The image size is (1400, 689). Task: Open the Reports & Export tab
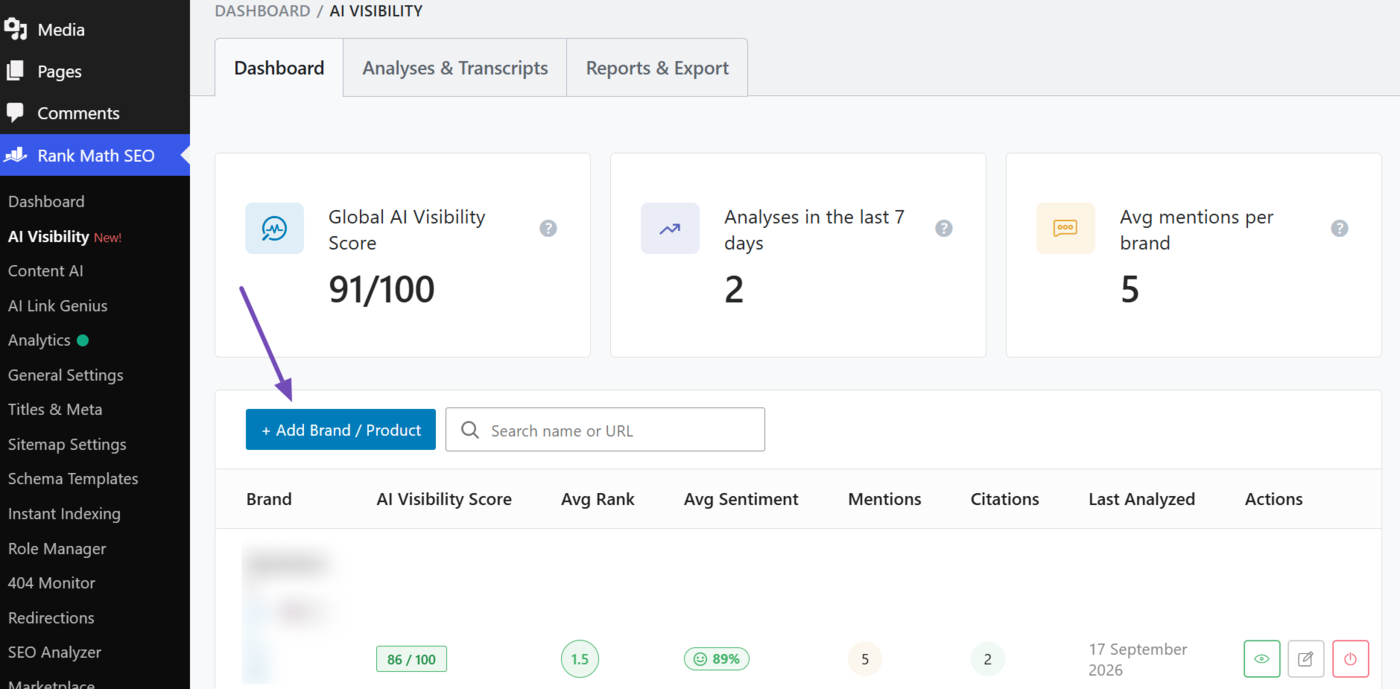pos(657,68)
